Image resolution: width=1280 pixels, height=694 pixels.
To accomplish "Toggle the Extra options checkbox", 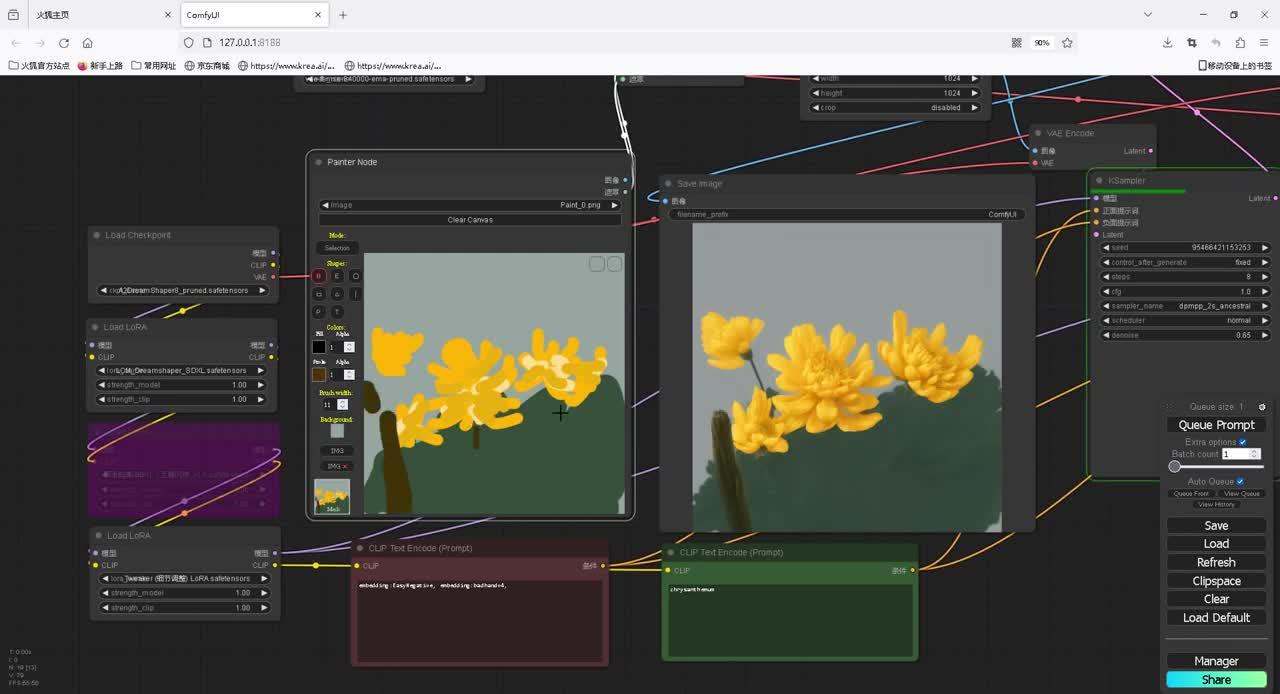I will coord(1243,442).
